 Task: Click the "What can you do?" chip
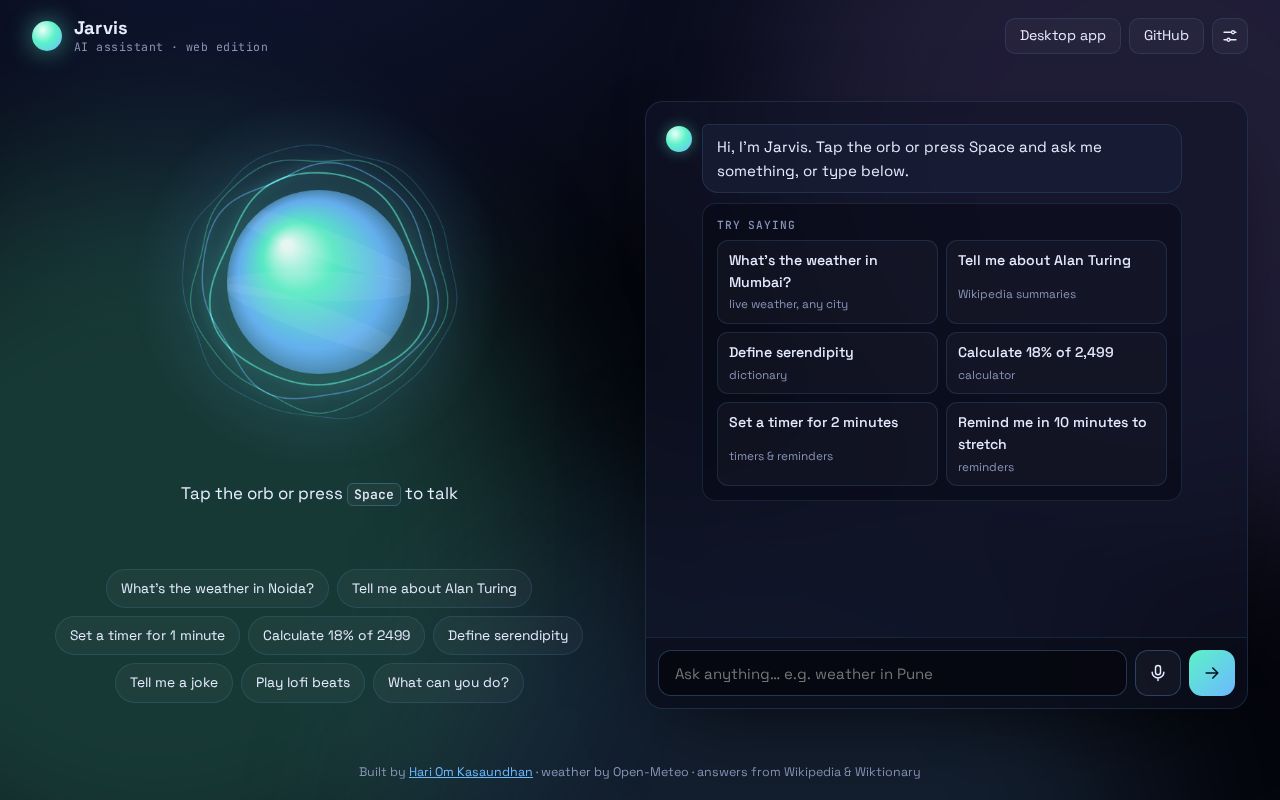click(448, 682)
